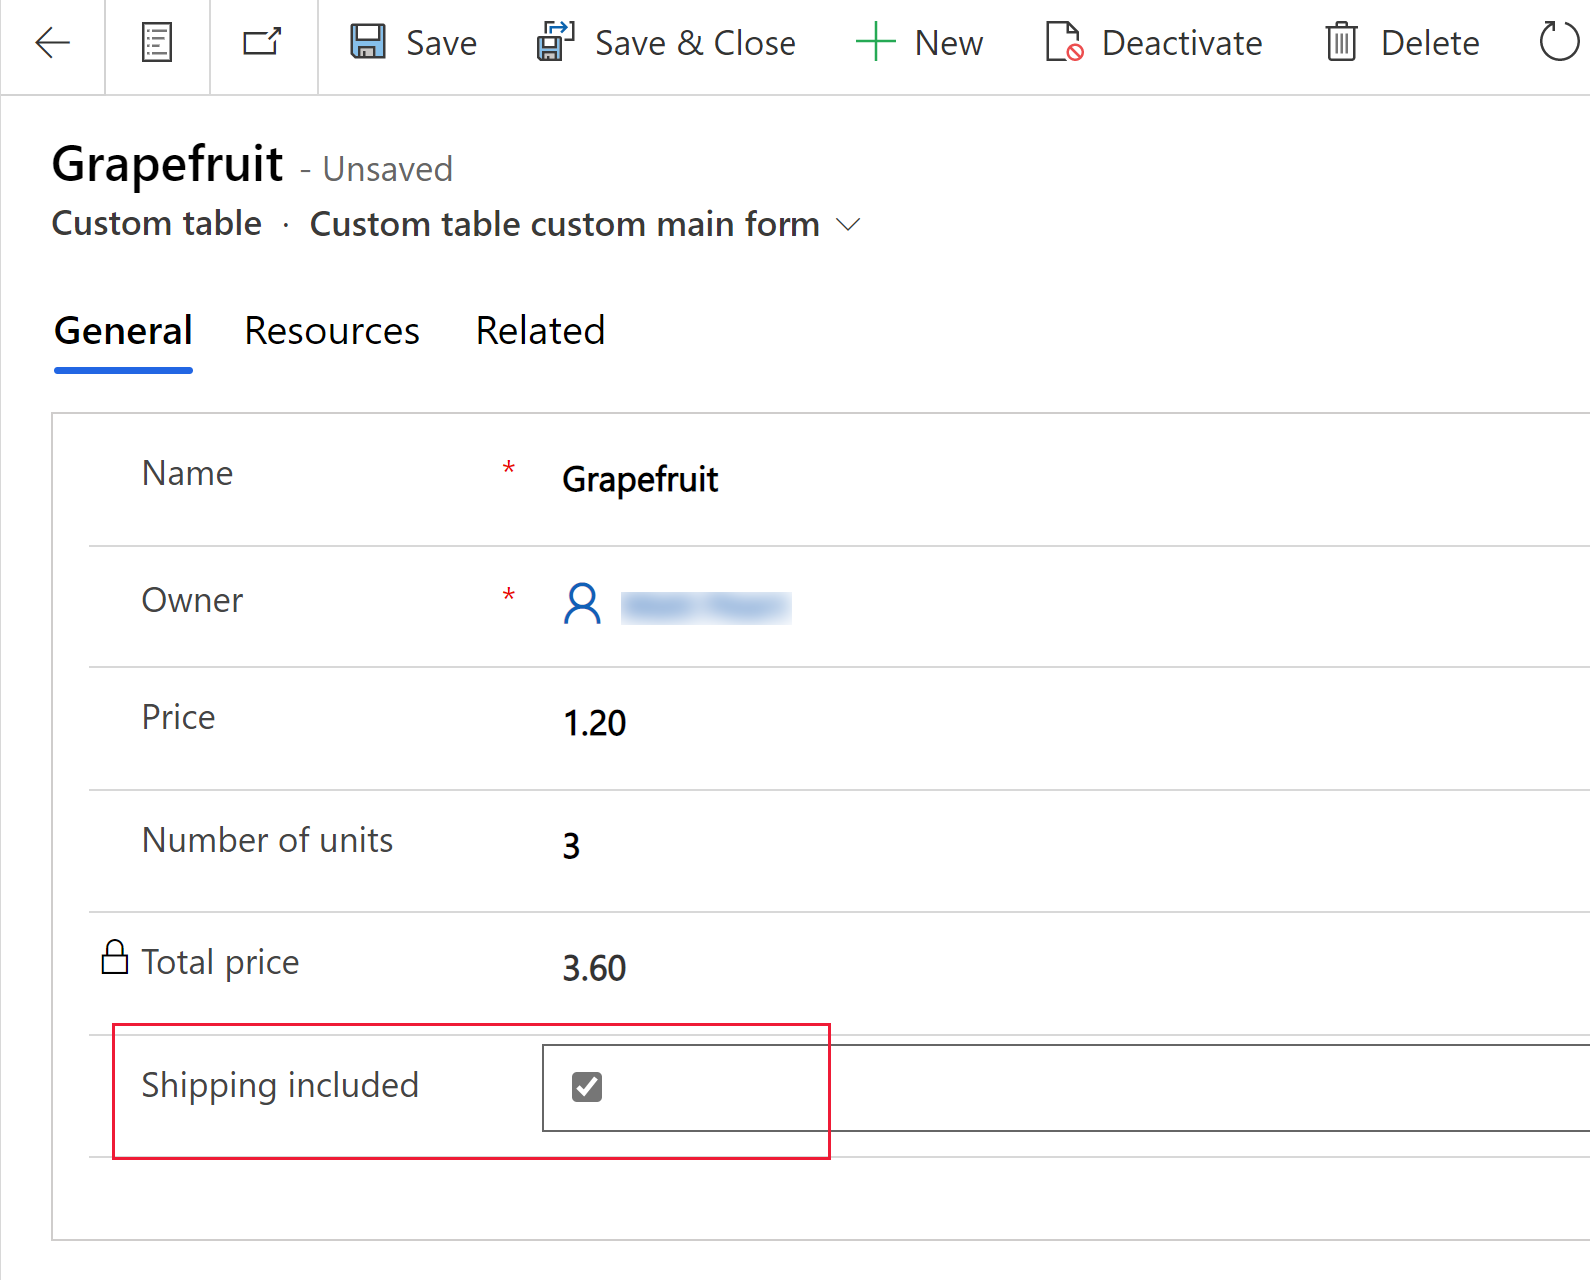
Task: Uncheck the Shipping included checkbox
Action: tap(587, 1086)
